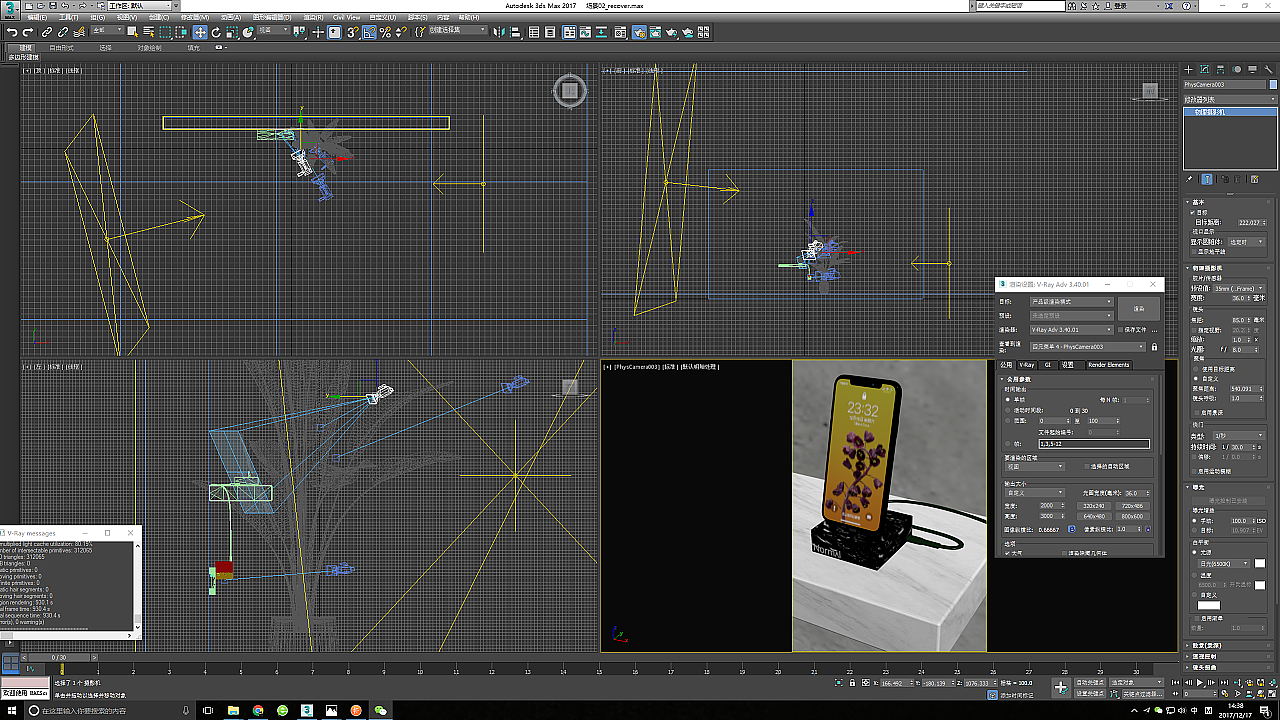Choose the 800x600 output size preset
This screenshot has height=720, width=1280.
[x=1132, y=516]
